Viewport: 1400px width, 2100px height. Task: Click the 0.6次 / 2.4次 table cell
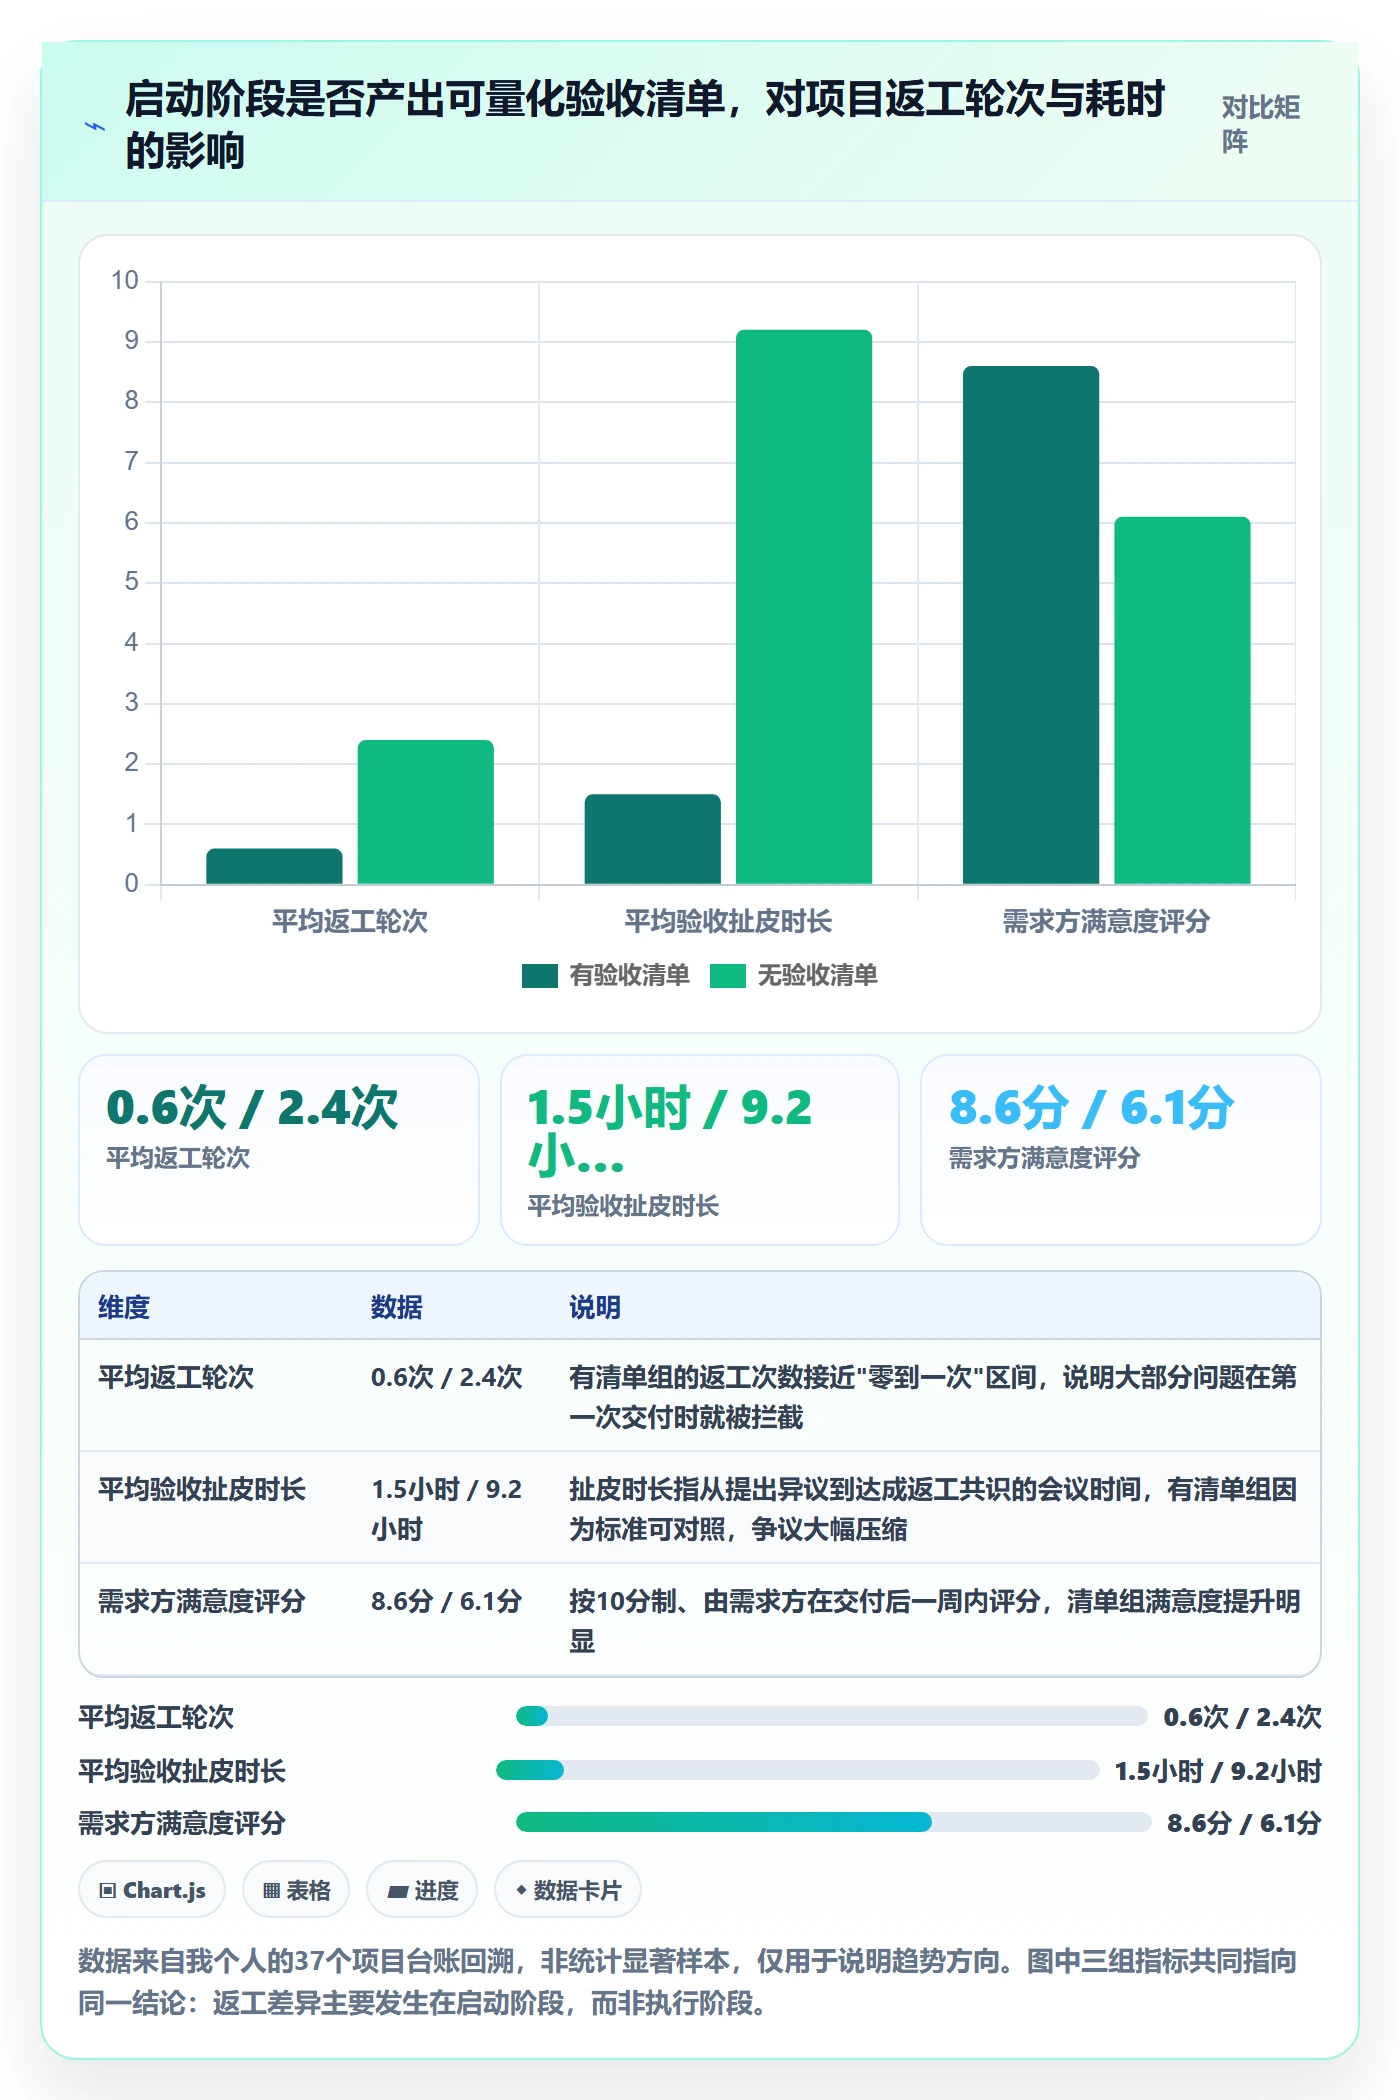(447, 1377)
